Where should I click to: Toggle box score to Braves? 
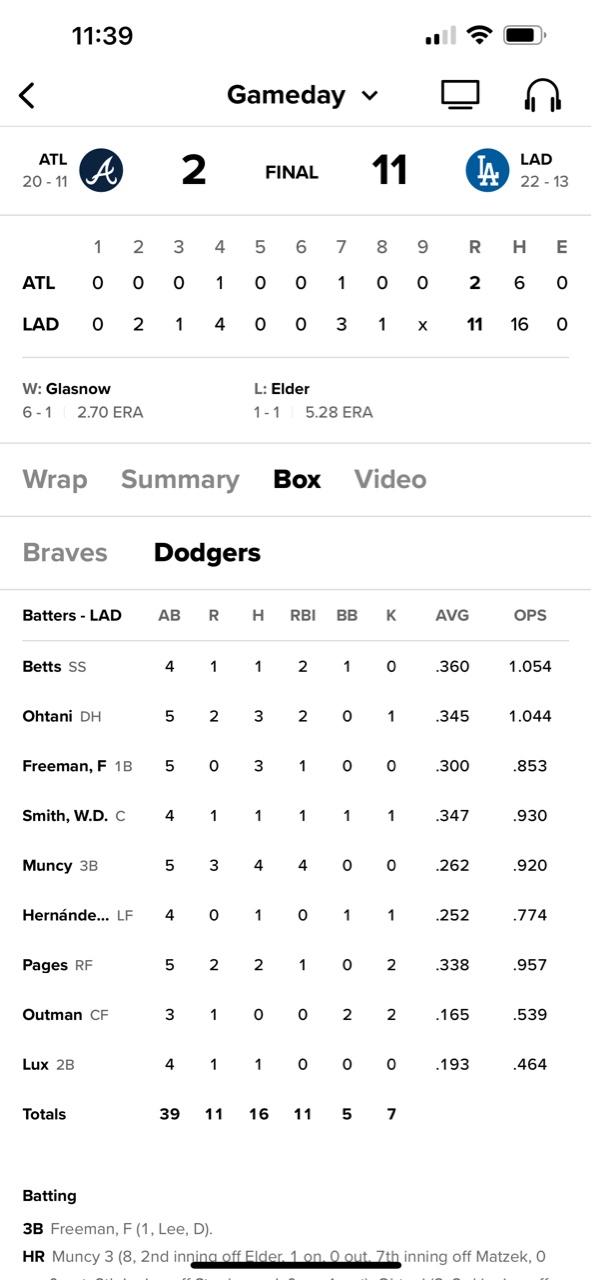[65, 552]
